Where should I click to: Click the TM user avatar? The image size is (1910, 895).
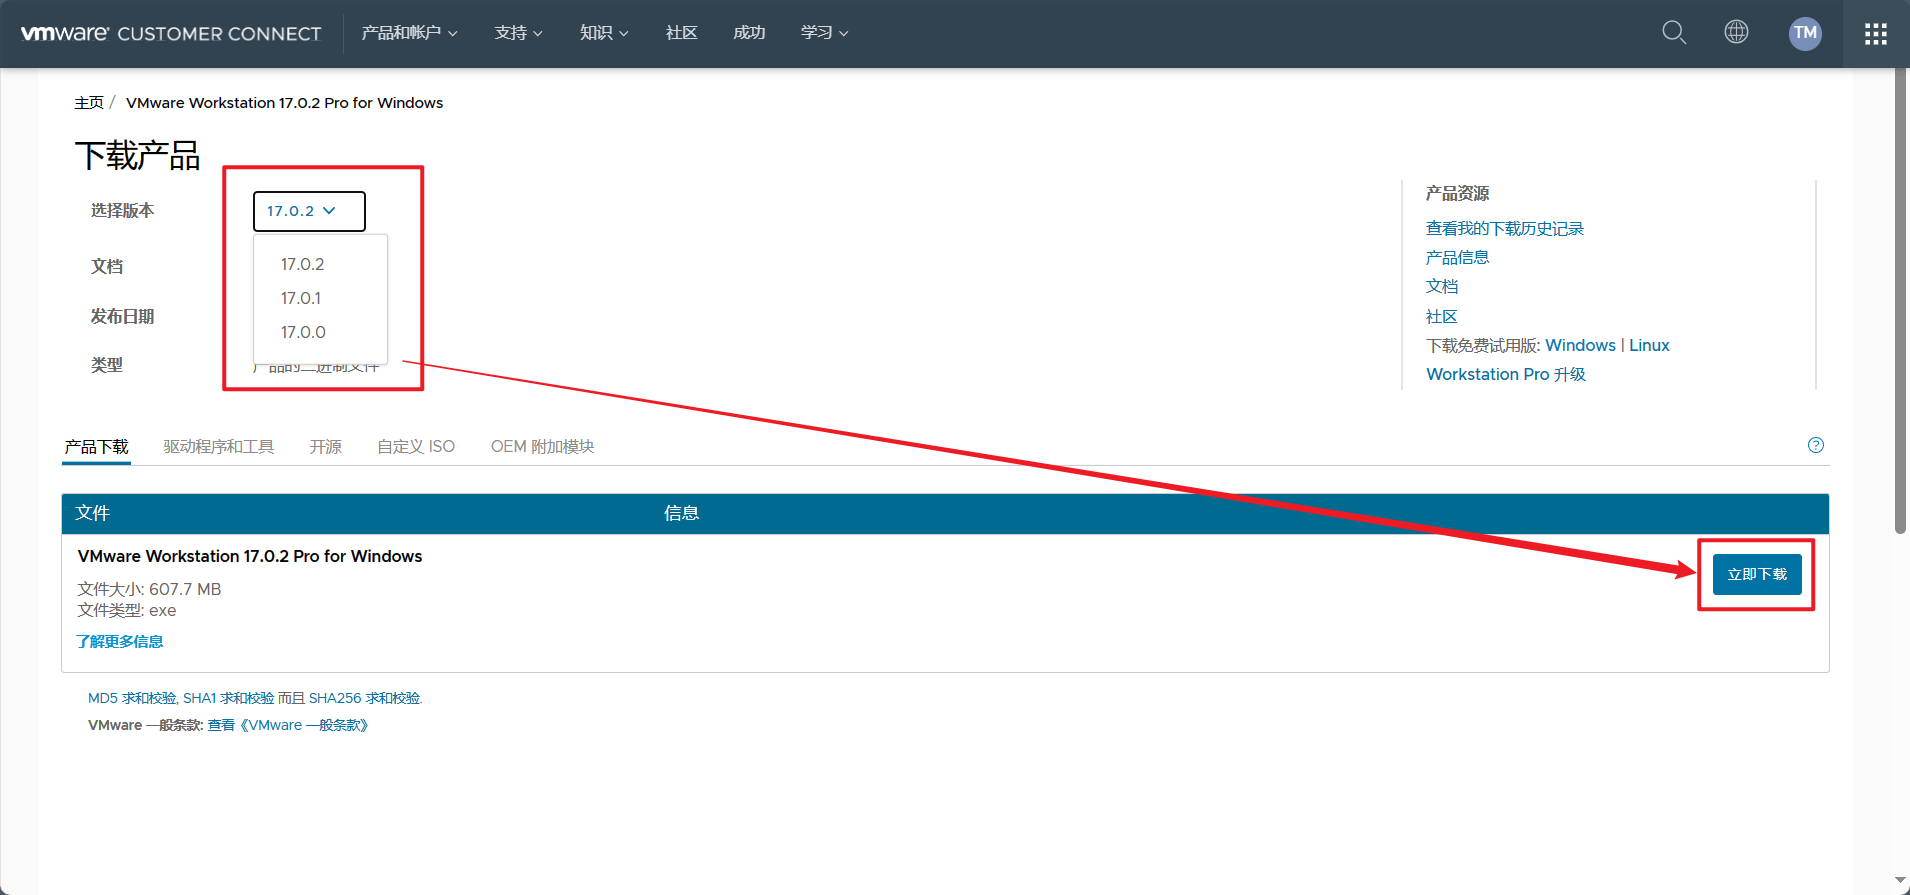click(x=1804, y=33)
